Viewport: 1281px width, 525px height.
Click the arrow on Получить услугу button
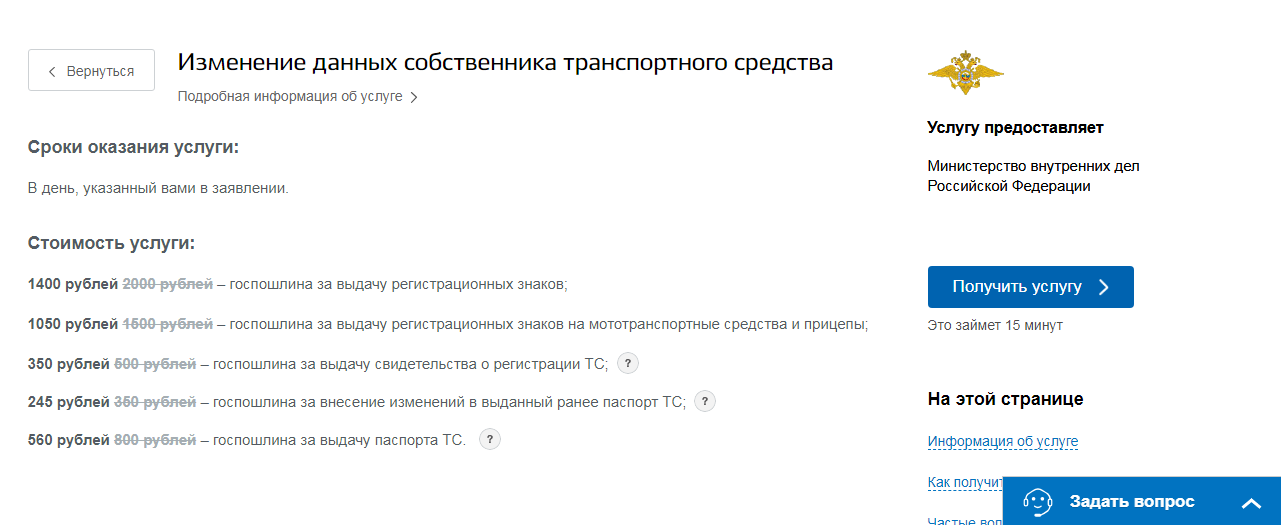1104,287
